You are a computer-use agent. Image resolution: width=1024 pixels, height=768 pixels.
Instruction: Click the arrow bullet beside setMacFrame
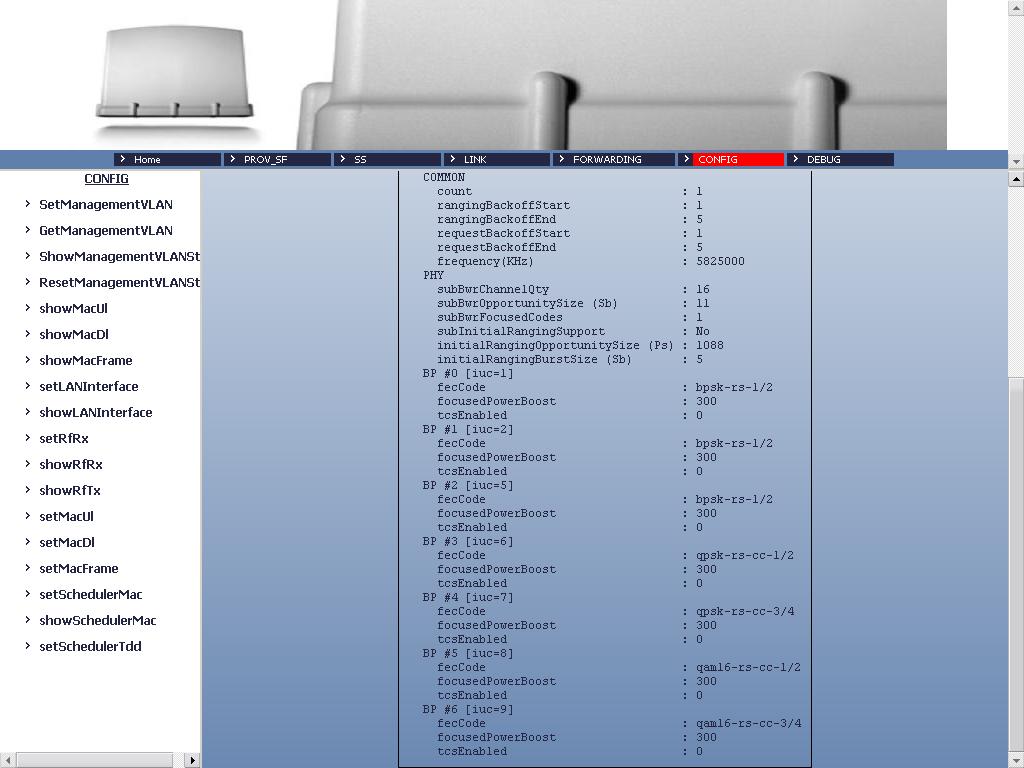coord(27,568)
